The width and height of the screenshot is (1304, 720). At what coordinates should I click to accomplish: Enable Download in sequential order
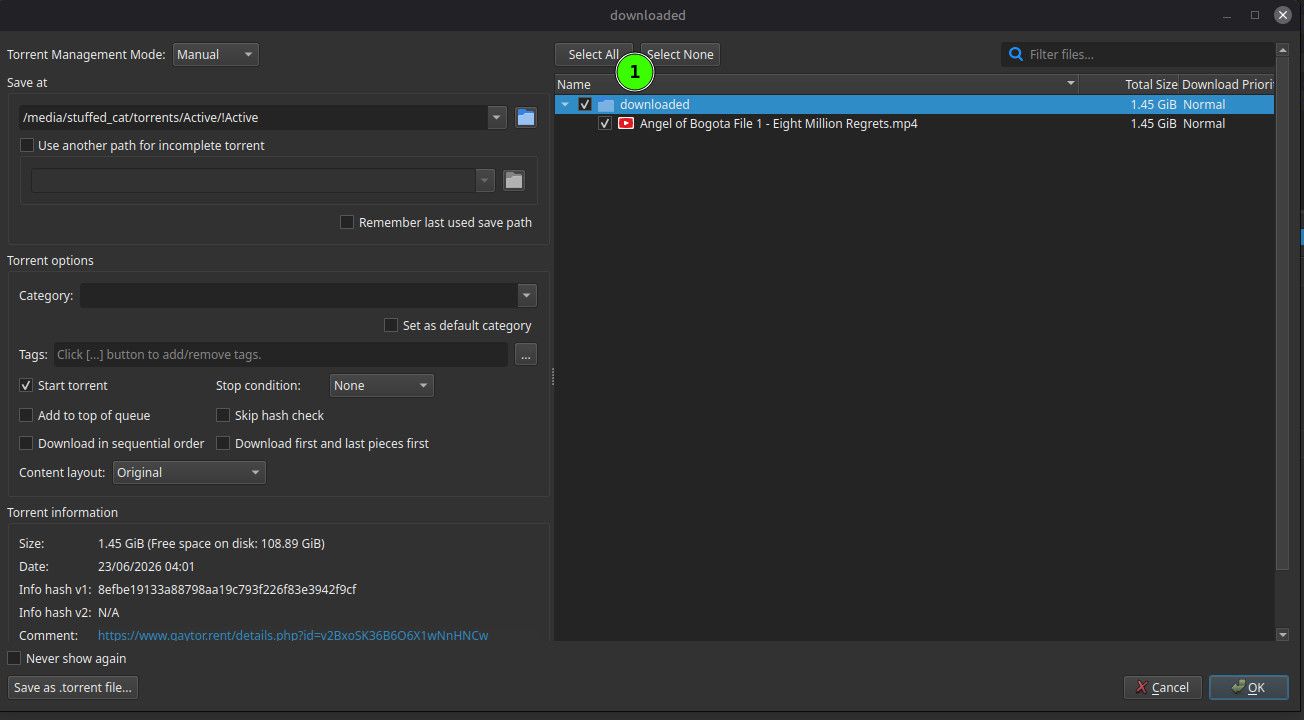[x=27, y=444]
